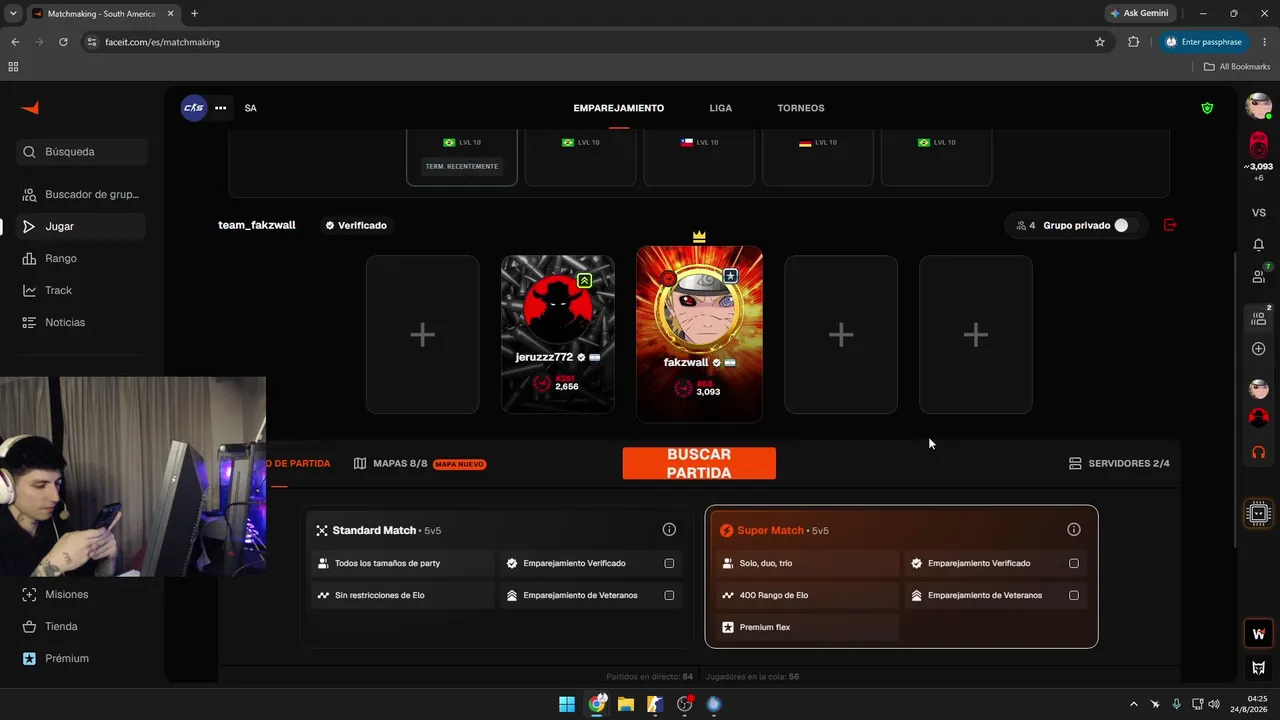The image size is (1280, 720).
Task: Open the All Bookmarks folder
Action: [x=1237, y=67]
